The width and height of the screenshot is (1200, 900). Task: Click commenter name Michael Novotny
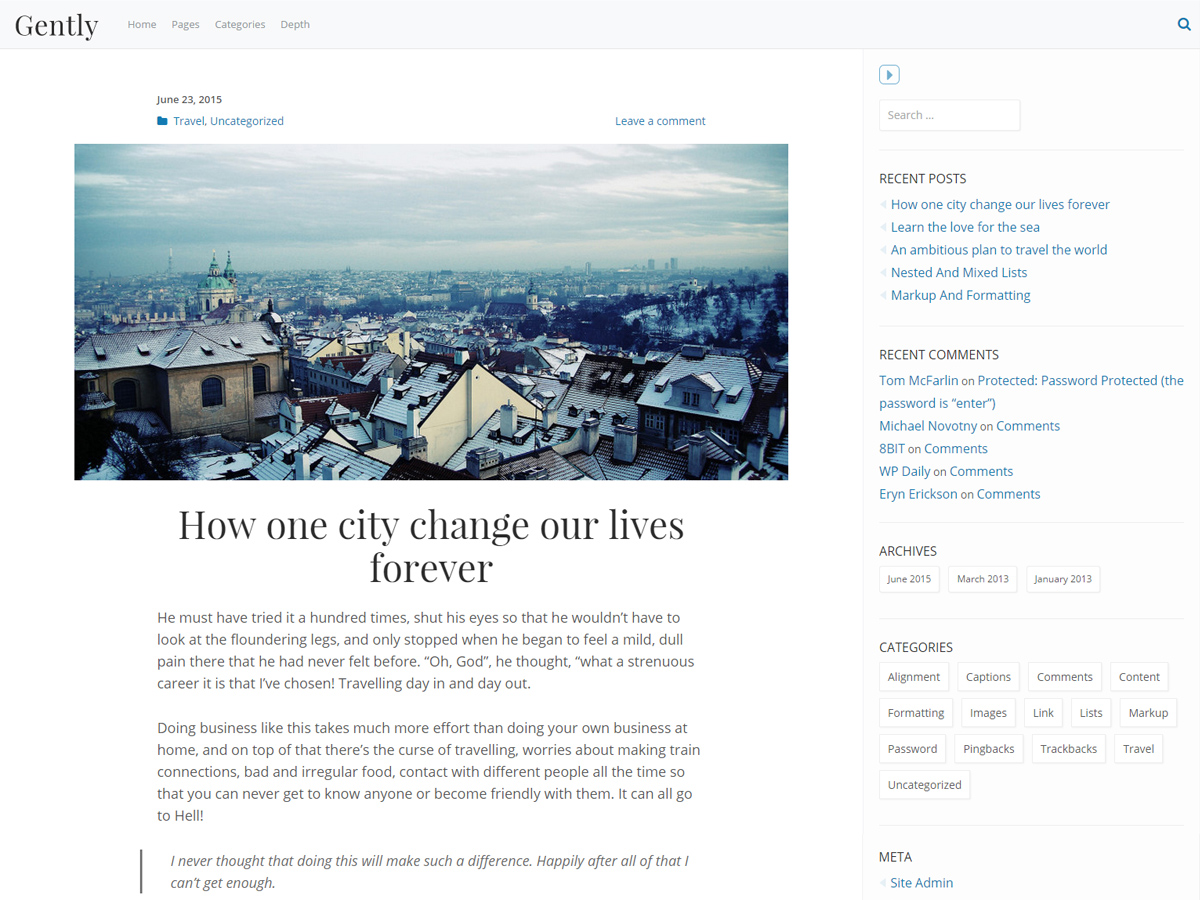928,426
